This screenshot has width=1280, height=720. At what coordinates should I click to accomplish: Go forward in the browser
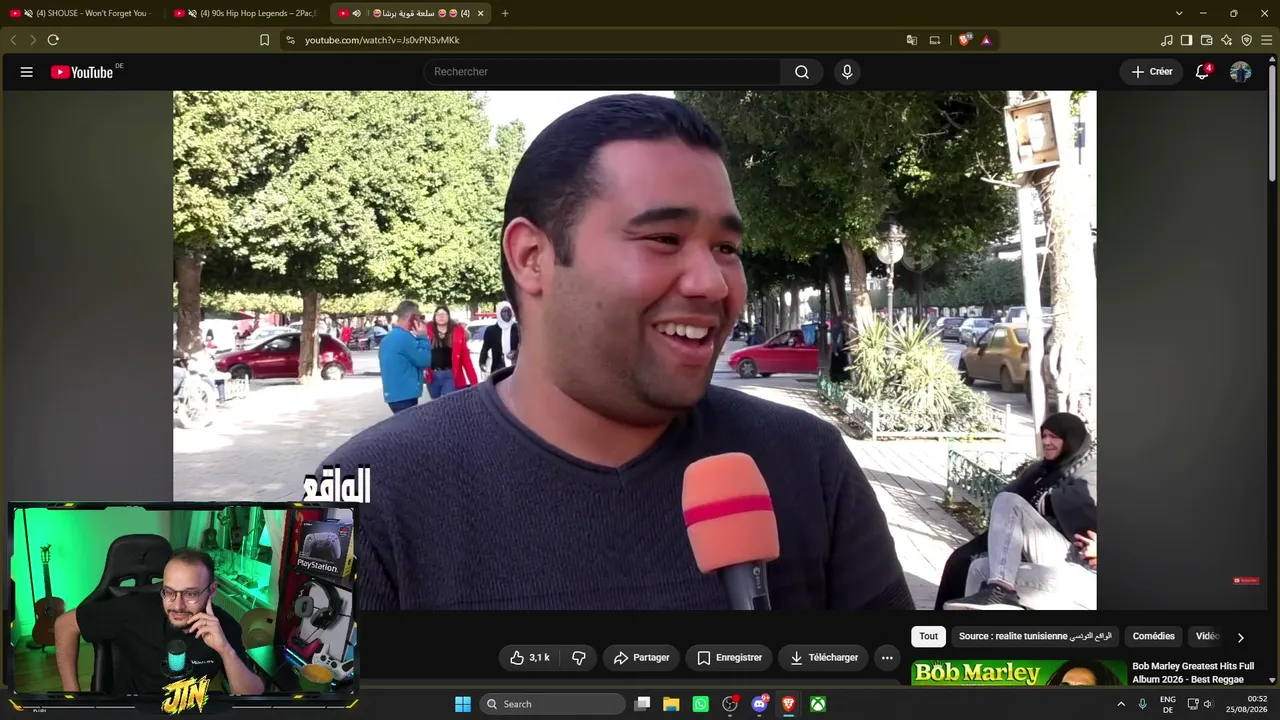(33, 40)
